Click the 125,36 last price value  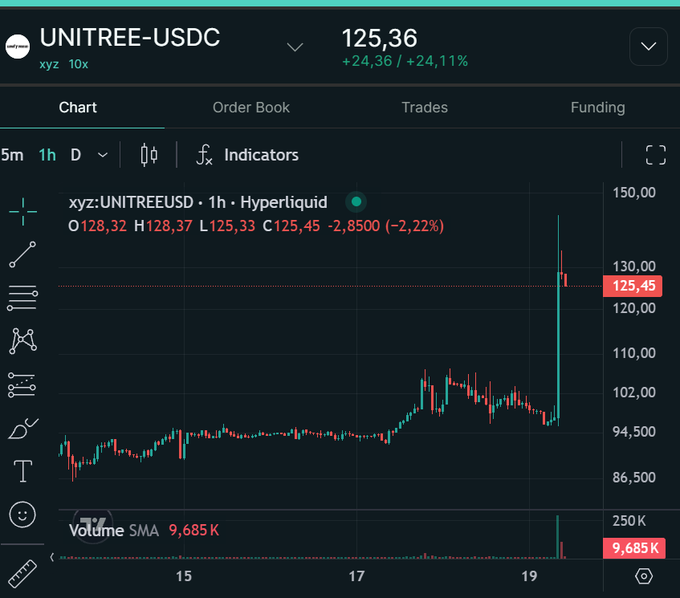tap(379, 38)
